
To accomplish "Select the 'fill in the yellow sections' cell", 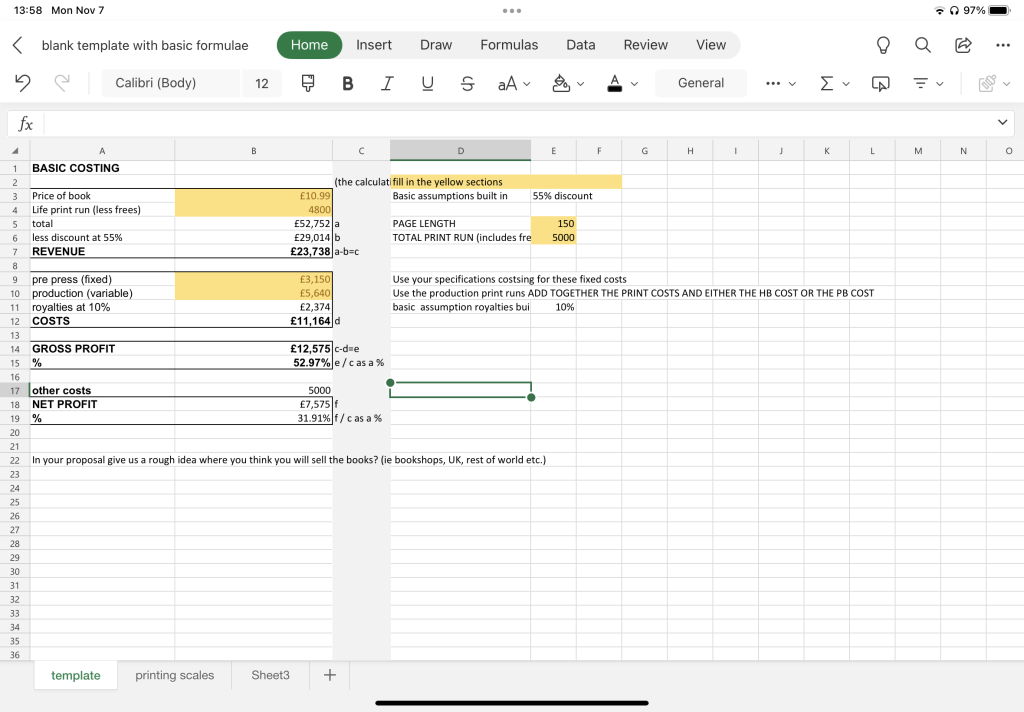I will [460, 182].
